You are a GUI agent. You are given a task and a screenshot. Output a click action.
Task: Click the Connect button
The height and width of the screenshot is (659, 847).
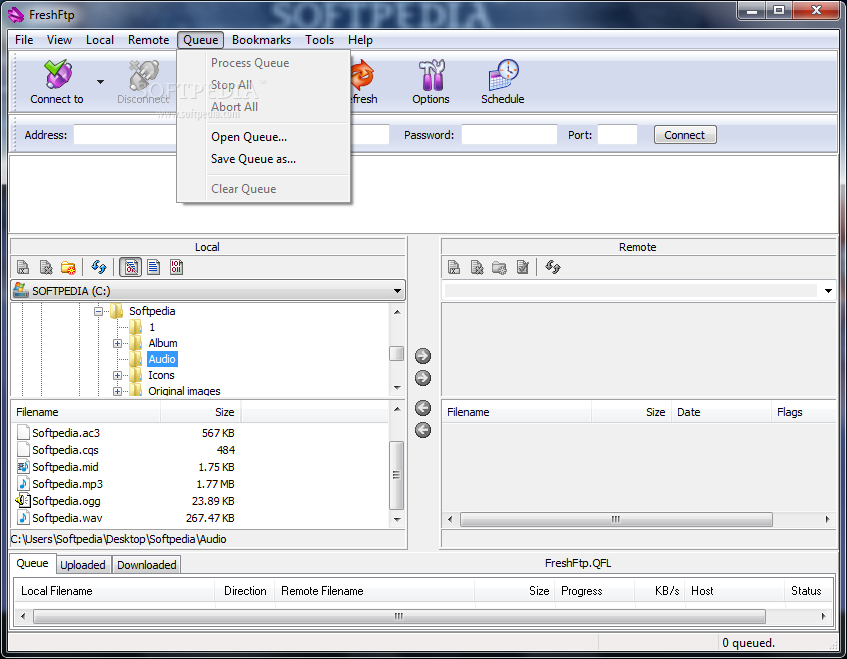point(685,135)
